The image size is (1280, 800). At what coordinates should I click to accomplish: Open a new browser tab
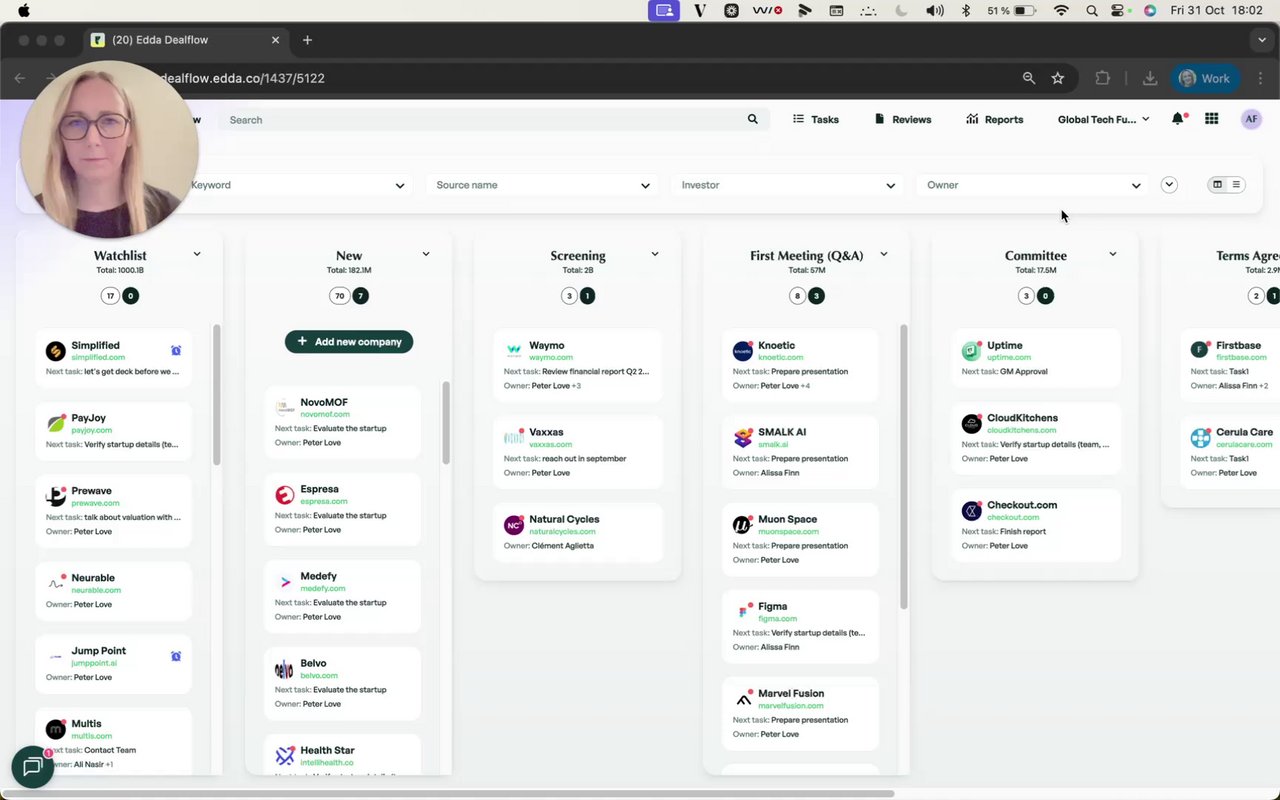(307, 40)
